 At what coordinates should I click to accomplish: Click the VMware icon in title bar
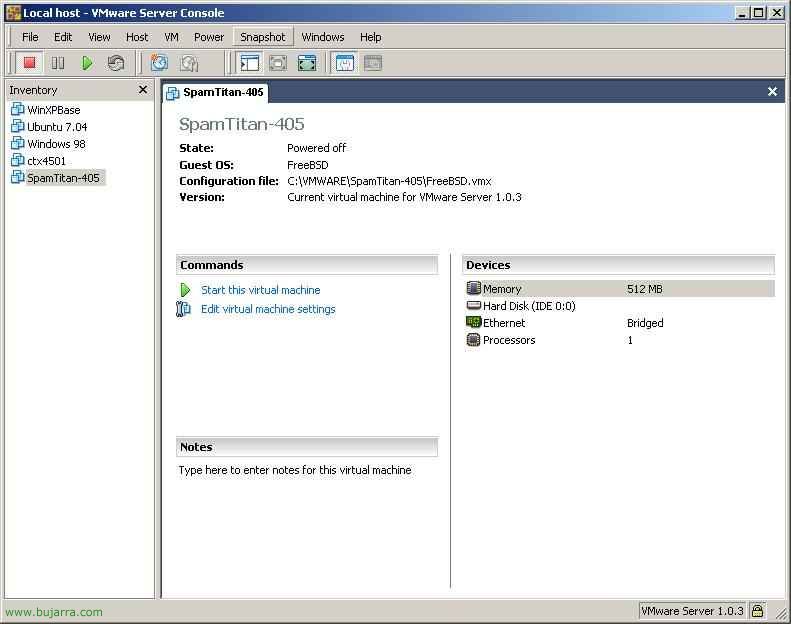click(x=14, y=13)
